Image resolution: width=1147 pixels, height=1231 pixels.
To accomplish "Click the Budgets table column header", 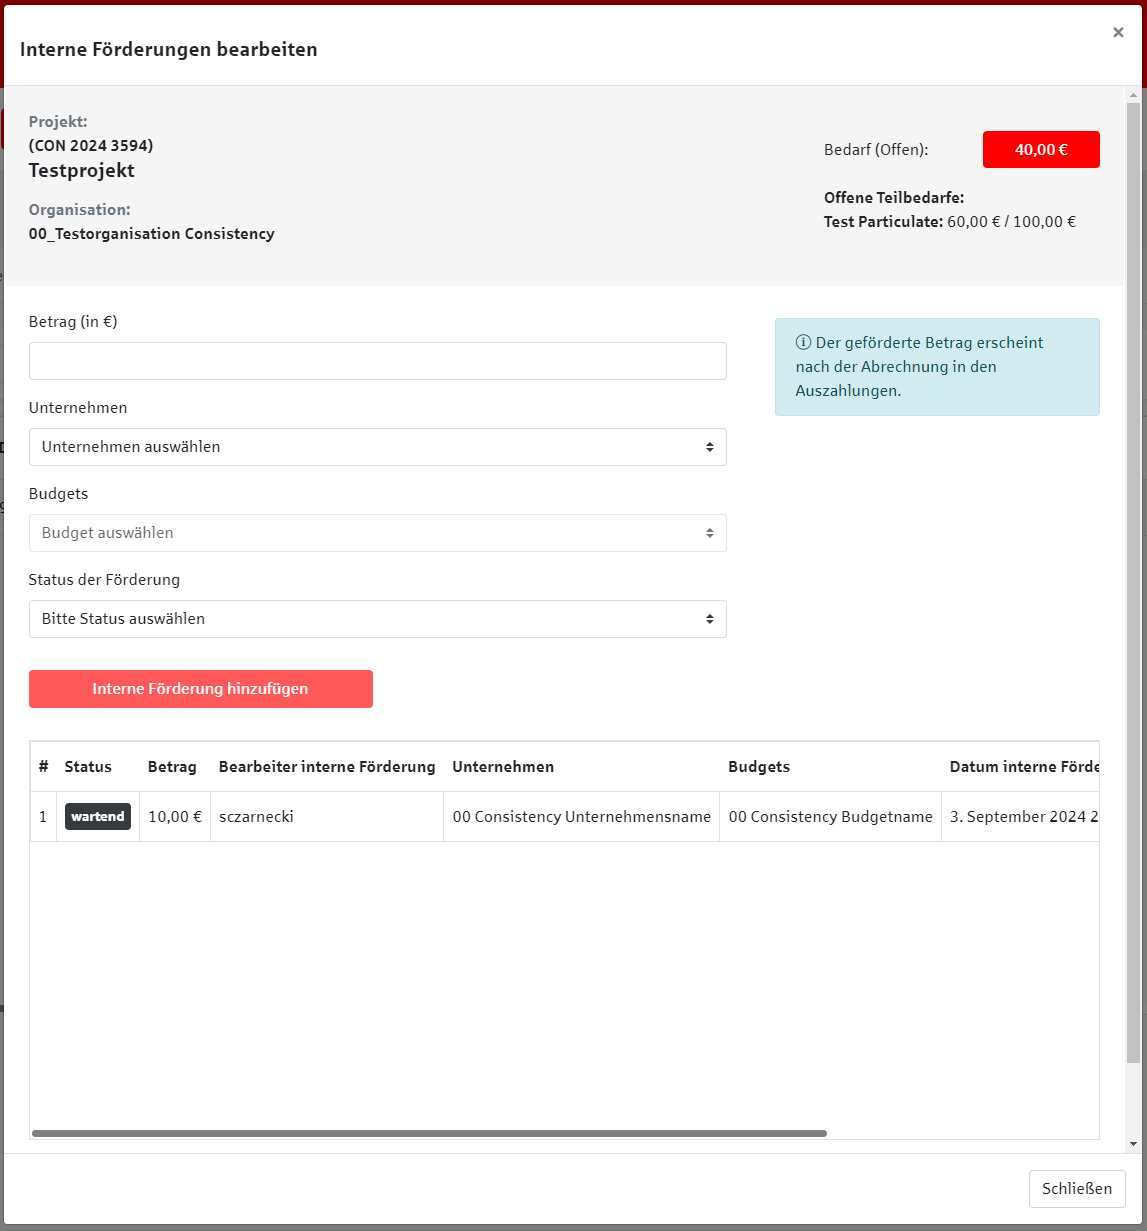I will (759, 767).
